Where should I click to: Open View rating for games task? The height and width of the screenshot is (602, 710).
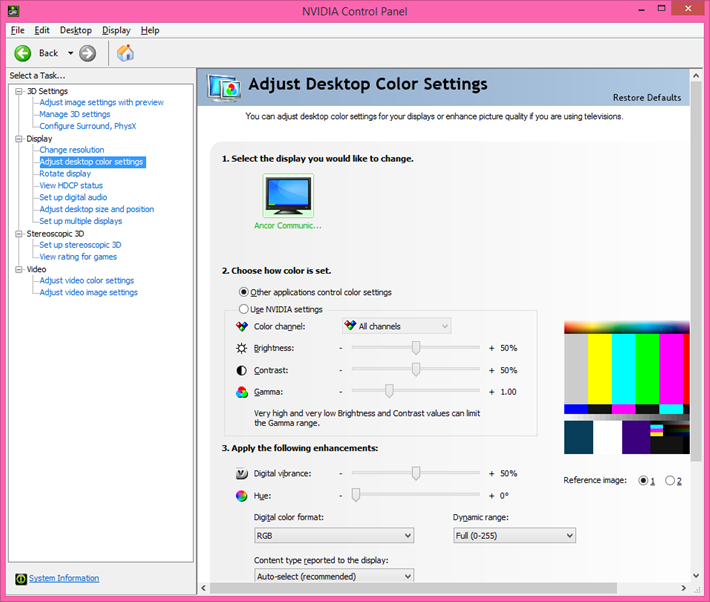click(78, 257)
